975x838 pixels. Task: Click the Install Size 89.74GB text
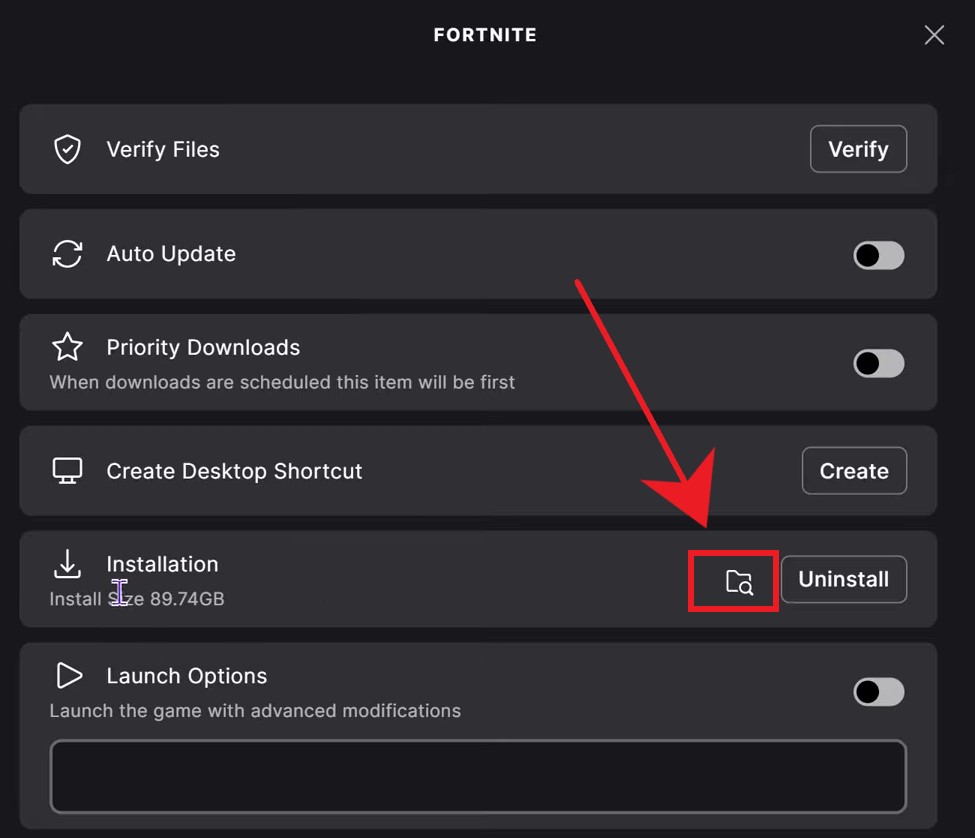point(137,599)
